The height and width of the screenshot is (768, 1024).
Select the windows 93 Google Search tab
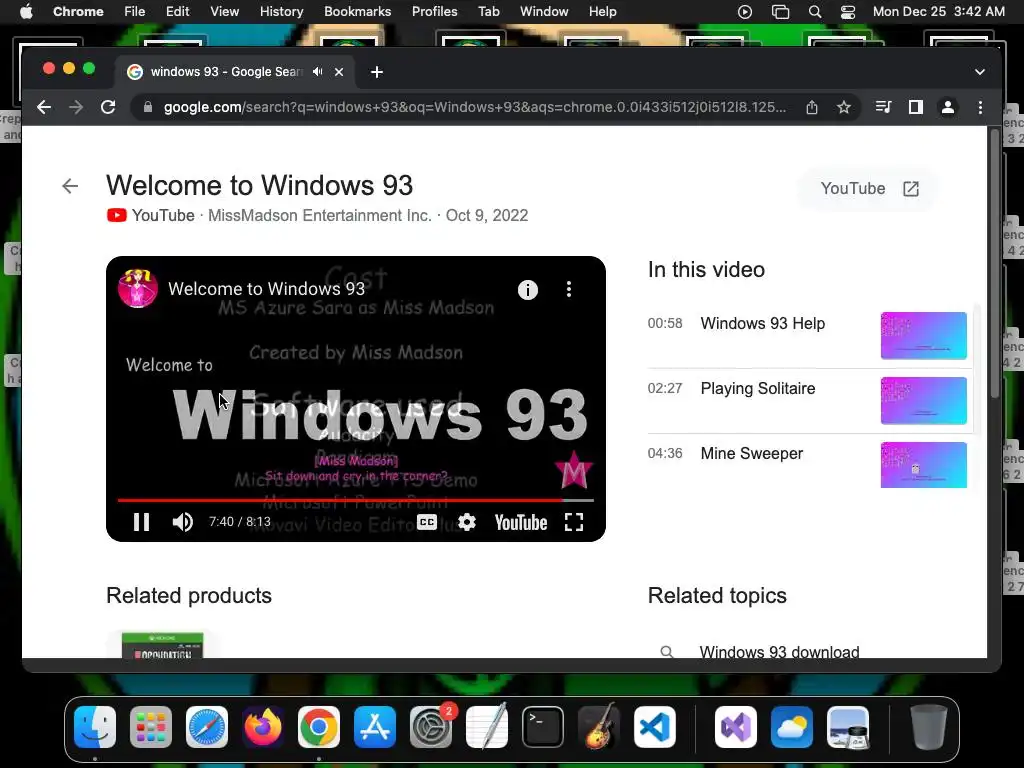tap(226, 72)
